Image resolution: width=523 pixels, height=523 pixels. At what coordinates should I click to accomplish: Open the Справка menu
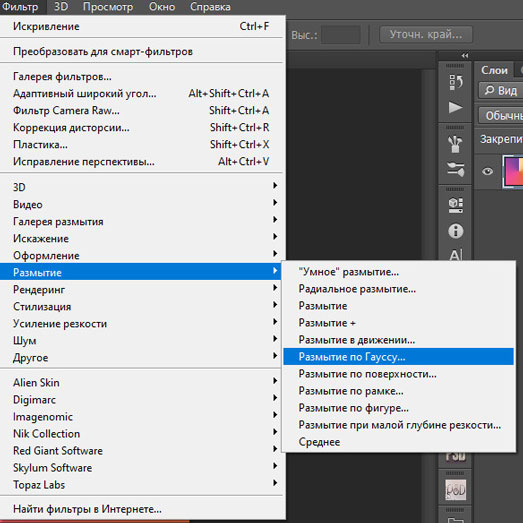[x=210, y=7]
